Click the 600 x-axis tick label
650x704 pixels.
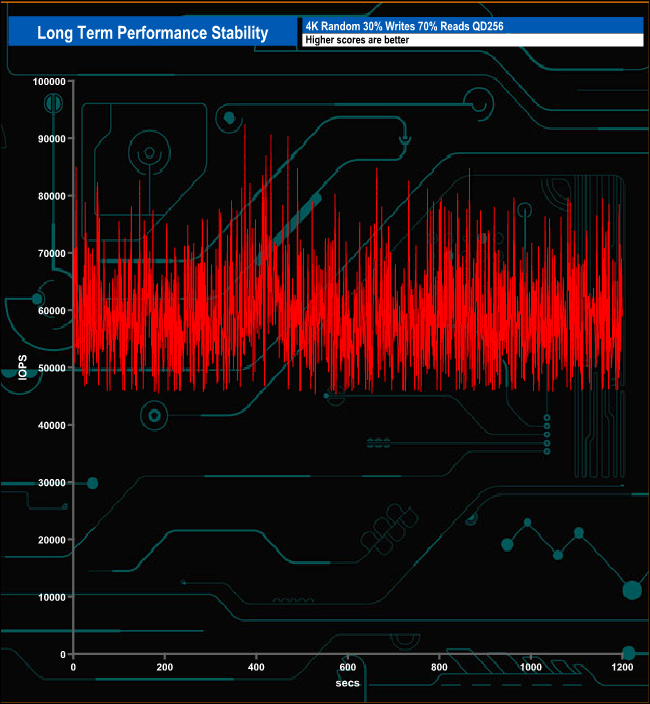pyautogui.click(x=348, y=667)
